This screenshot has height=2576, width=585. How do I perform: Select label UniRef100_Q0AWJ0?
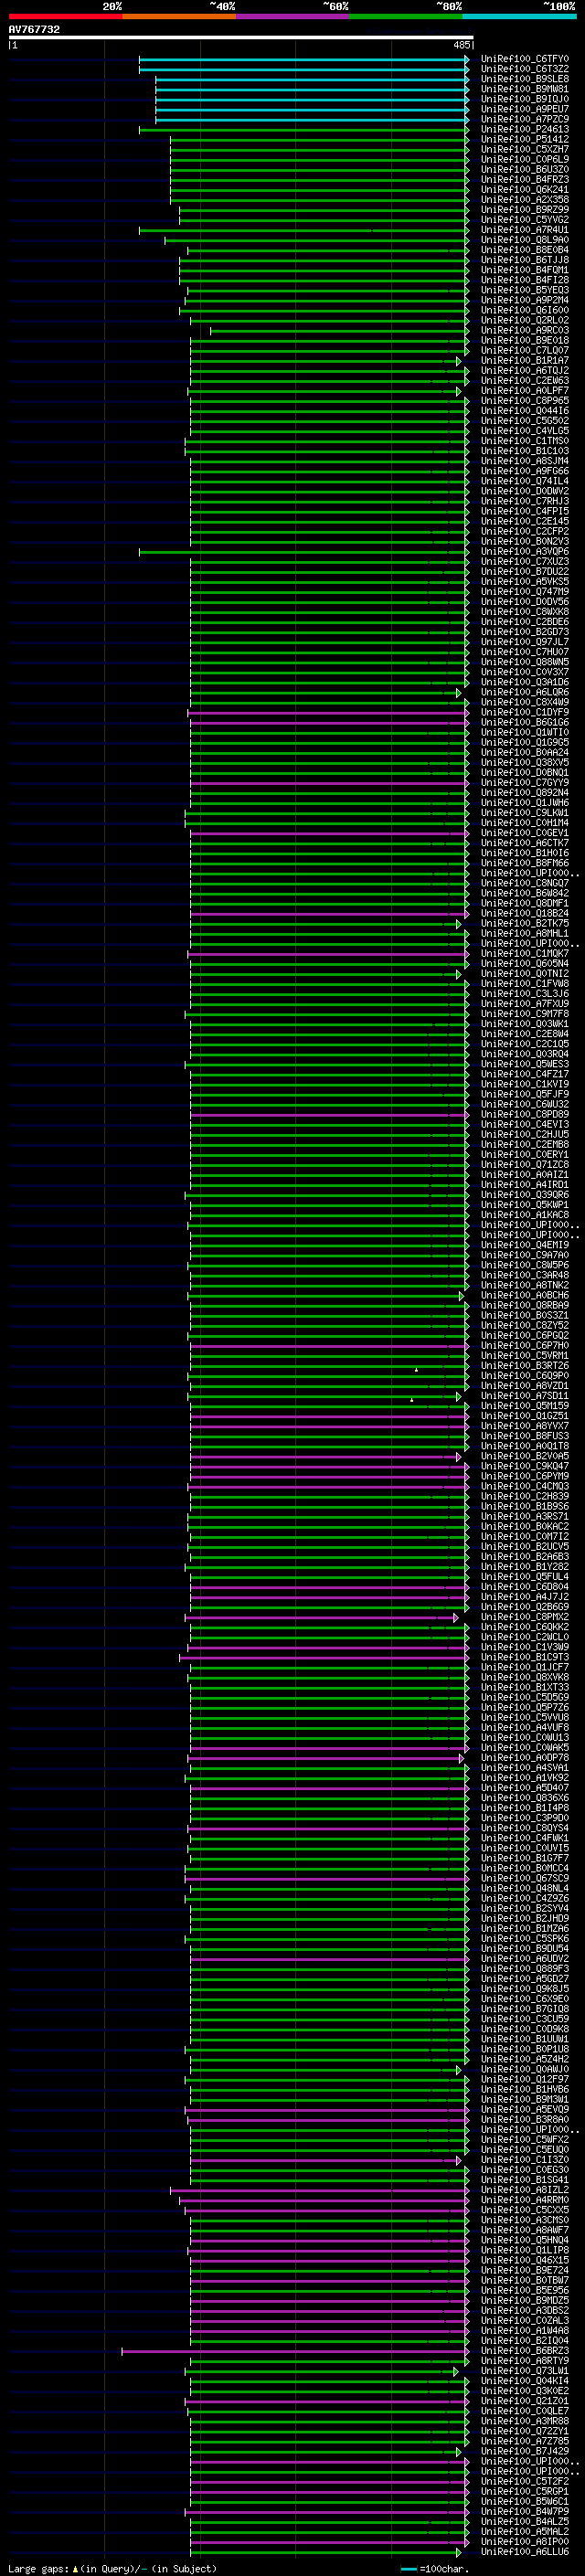[524, 2070]
